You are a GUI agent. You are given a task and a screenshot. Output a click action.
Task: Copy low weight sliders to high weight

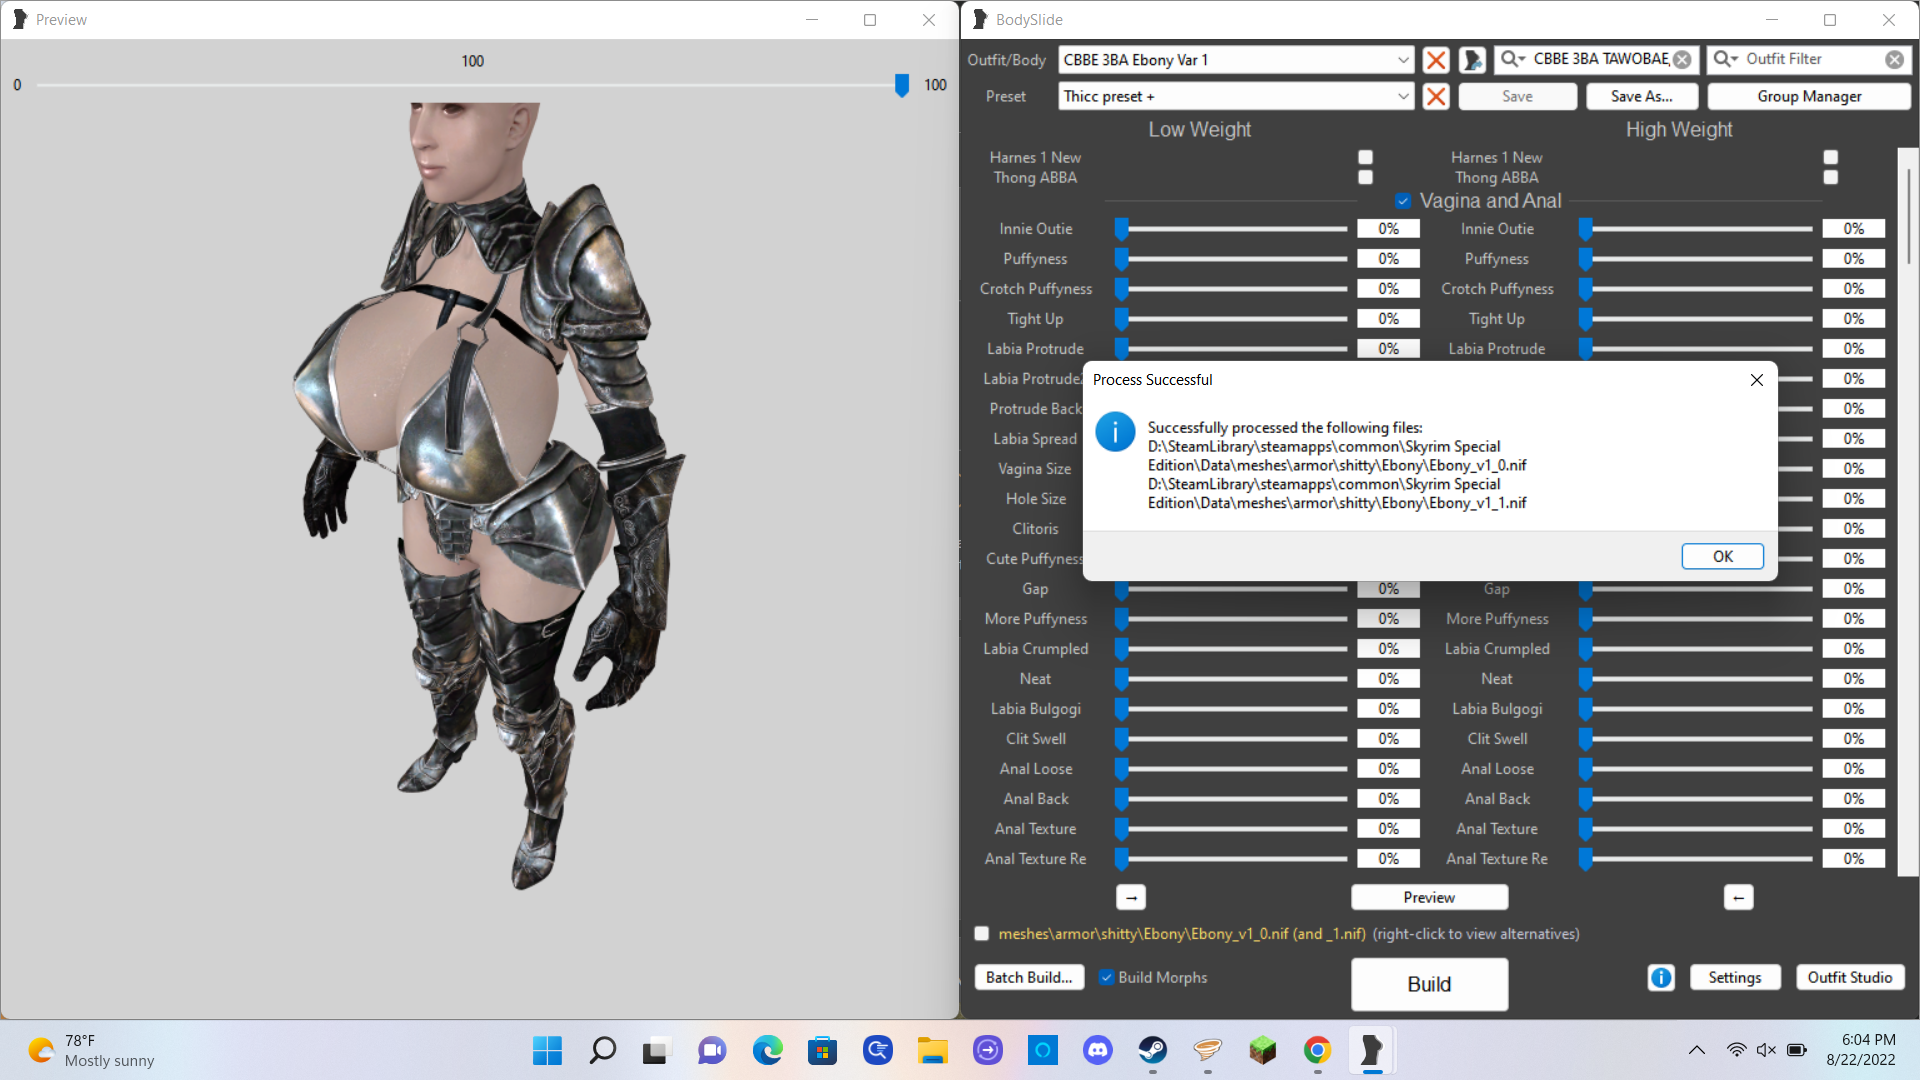tap(1131, 898)
